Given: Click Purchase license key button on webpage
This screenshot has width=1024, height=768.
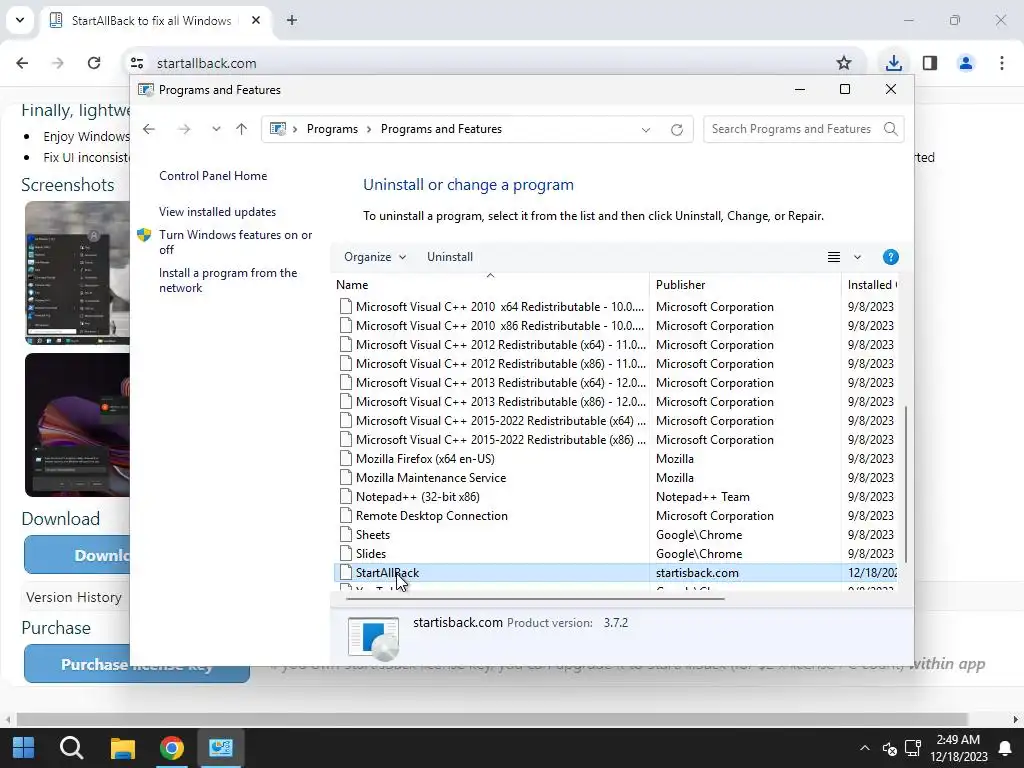Looking at the screenshot, I should pos(136,665).
